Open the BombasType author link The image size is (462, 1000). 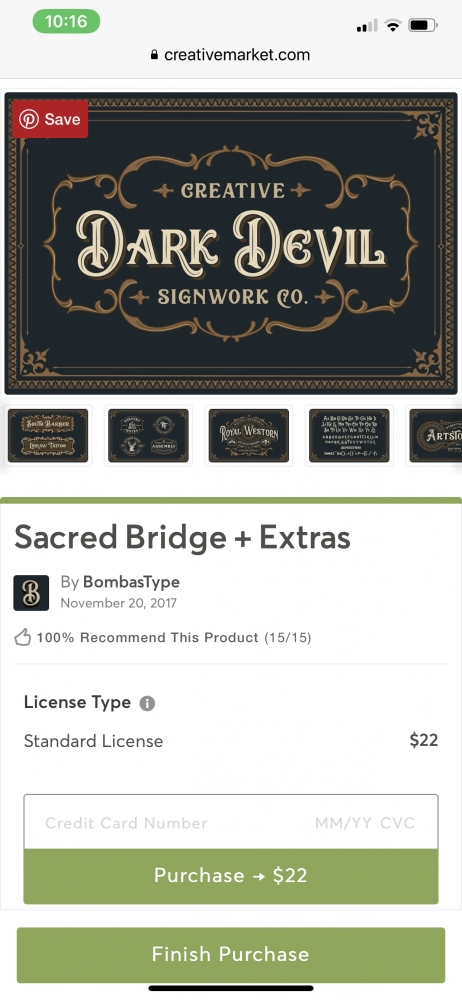click(131, 582)
